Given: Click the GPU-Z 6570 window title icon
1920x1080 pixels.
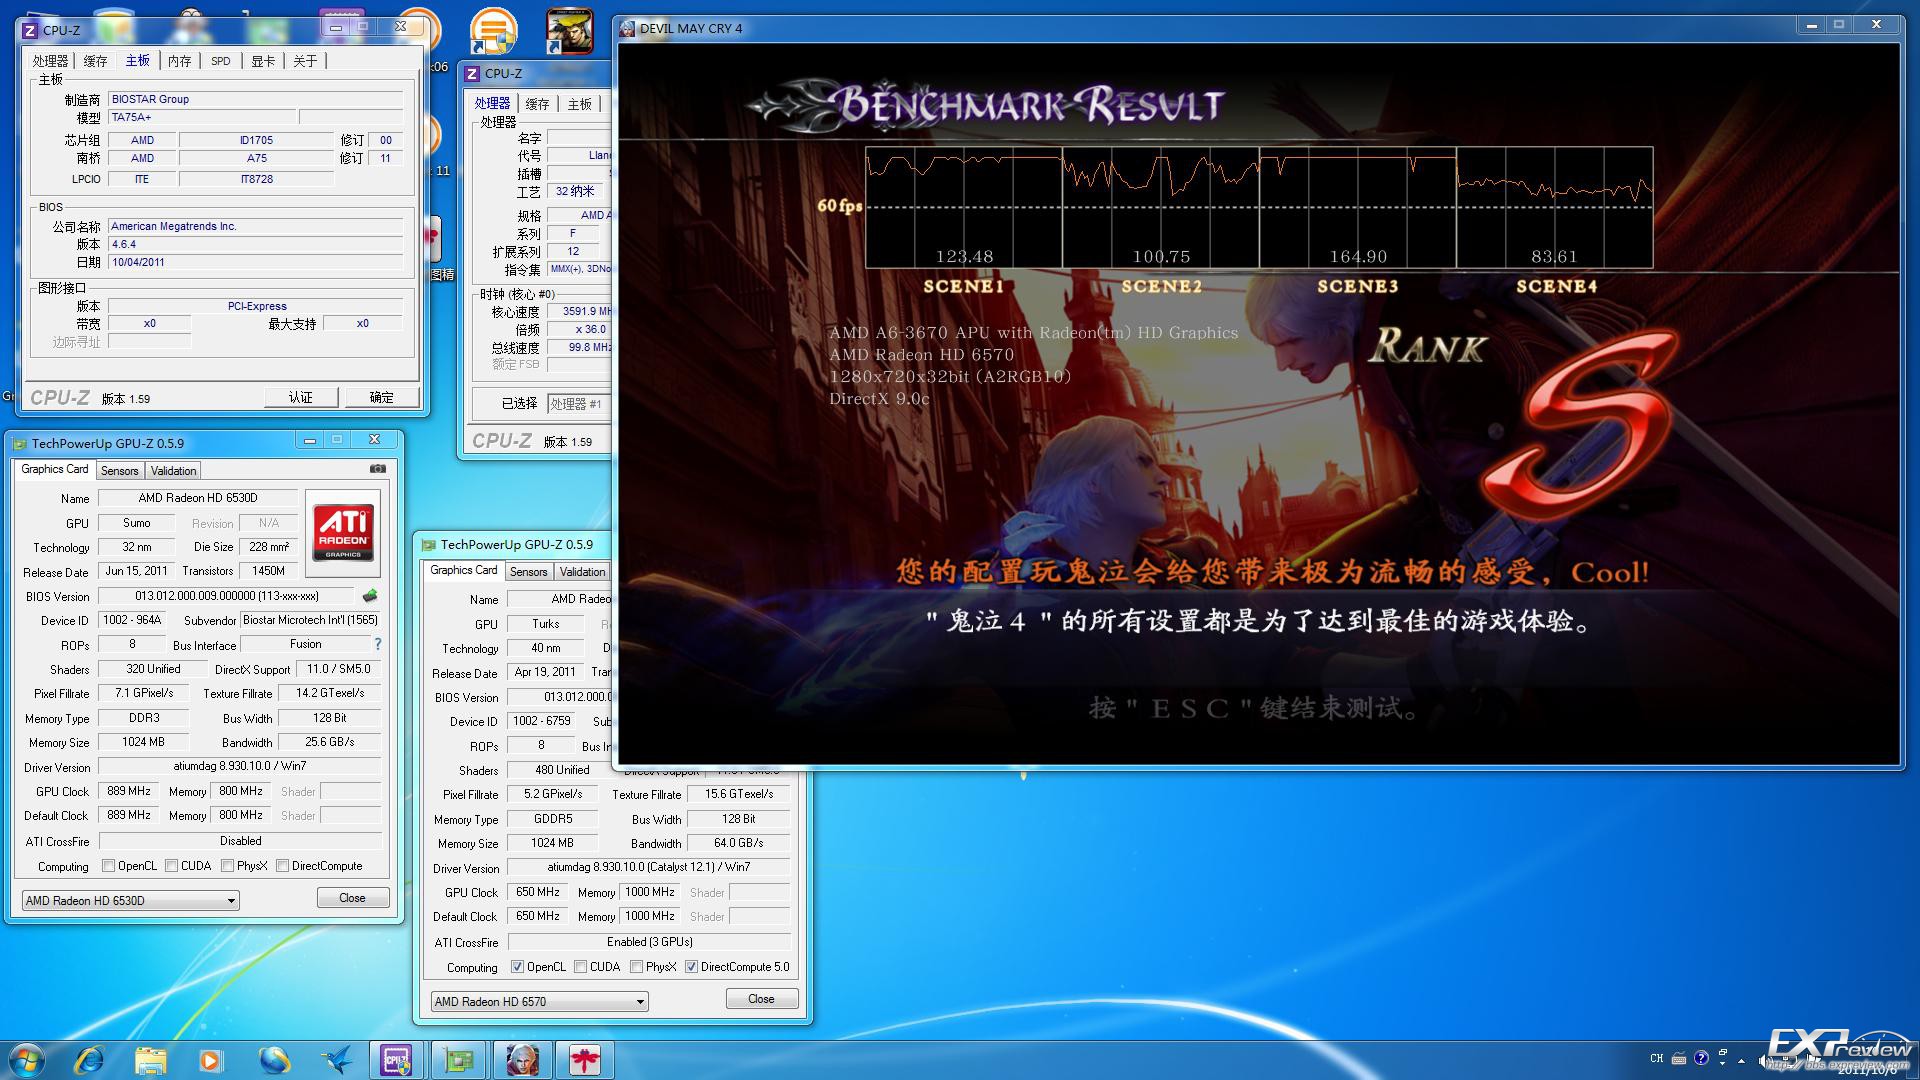Looking at the screenshot, I should [x=429, y=545].
